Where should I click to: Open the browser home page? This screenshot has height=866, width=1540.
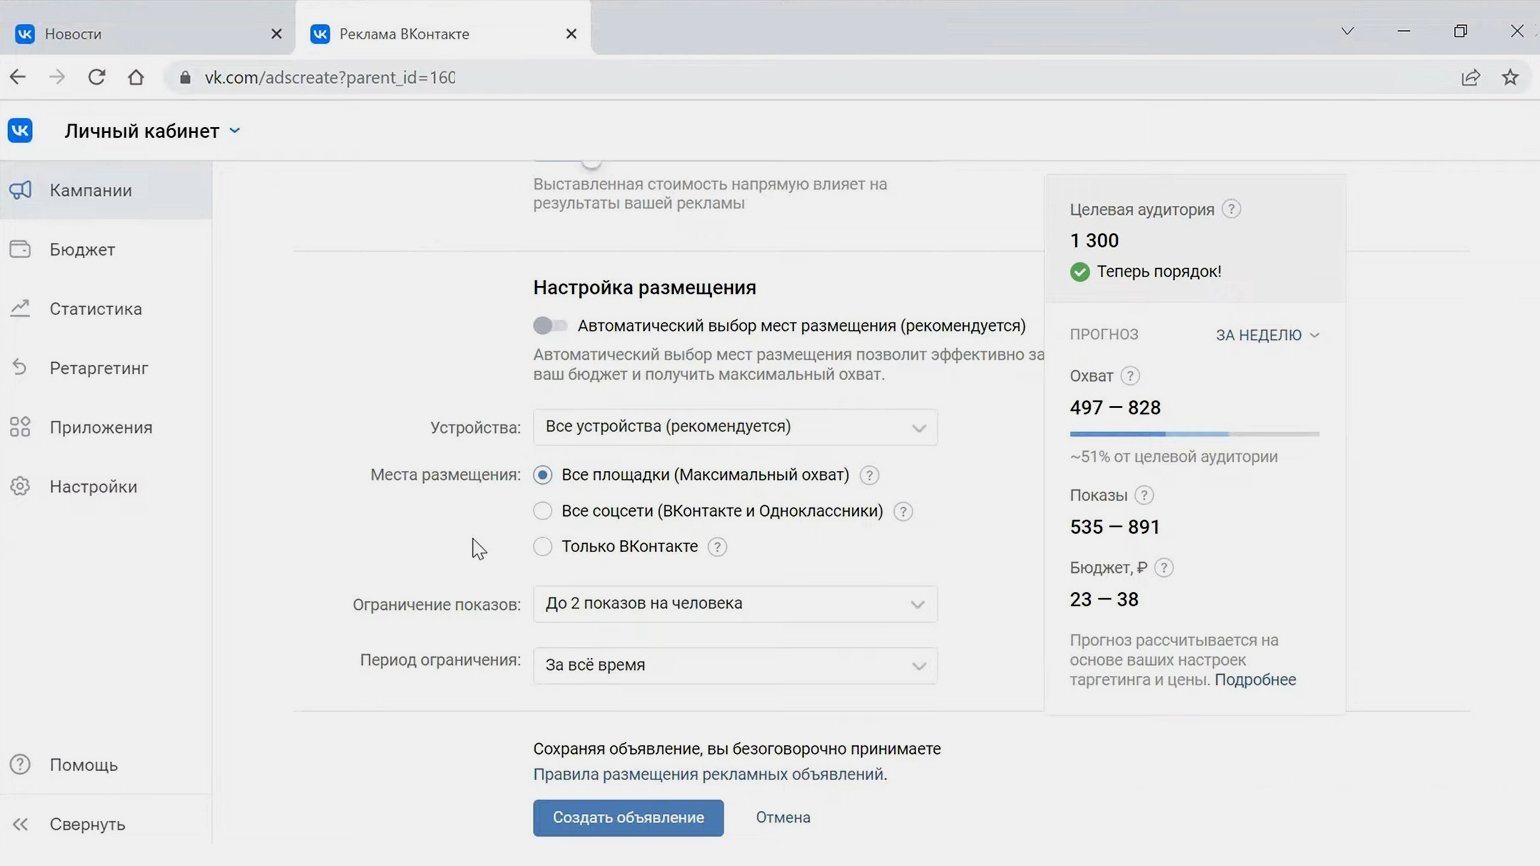pyautogui.click(x=136, y=77)
